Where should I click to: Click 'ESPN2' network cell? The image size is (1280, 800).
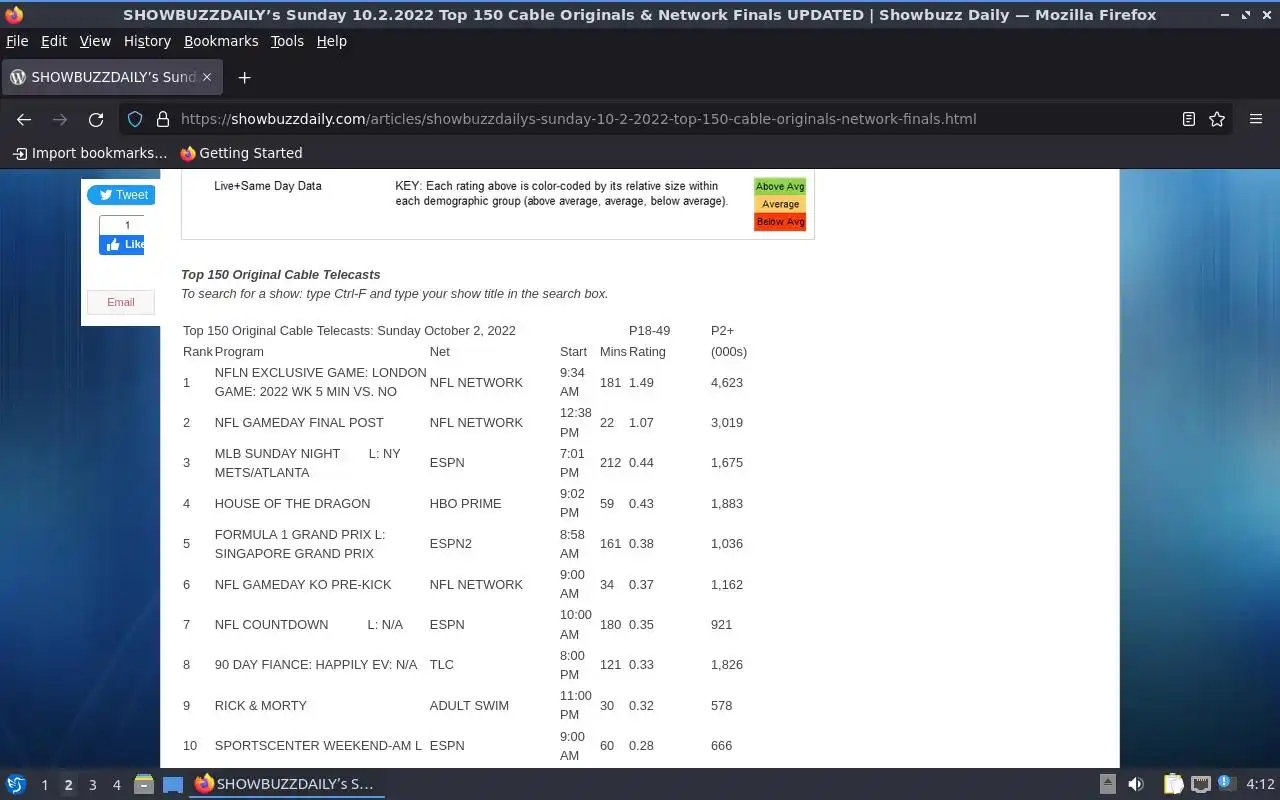click(x=450, y=544)
